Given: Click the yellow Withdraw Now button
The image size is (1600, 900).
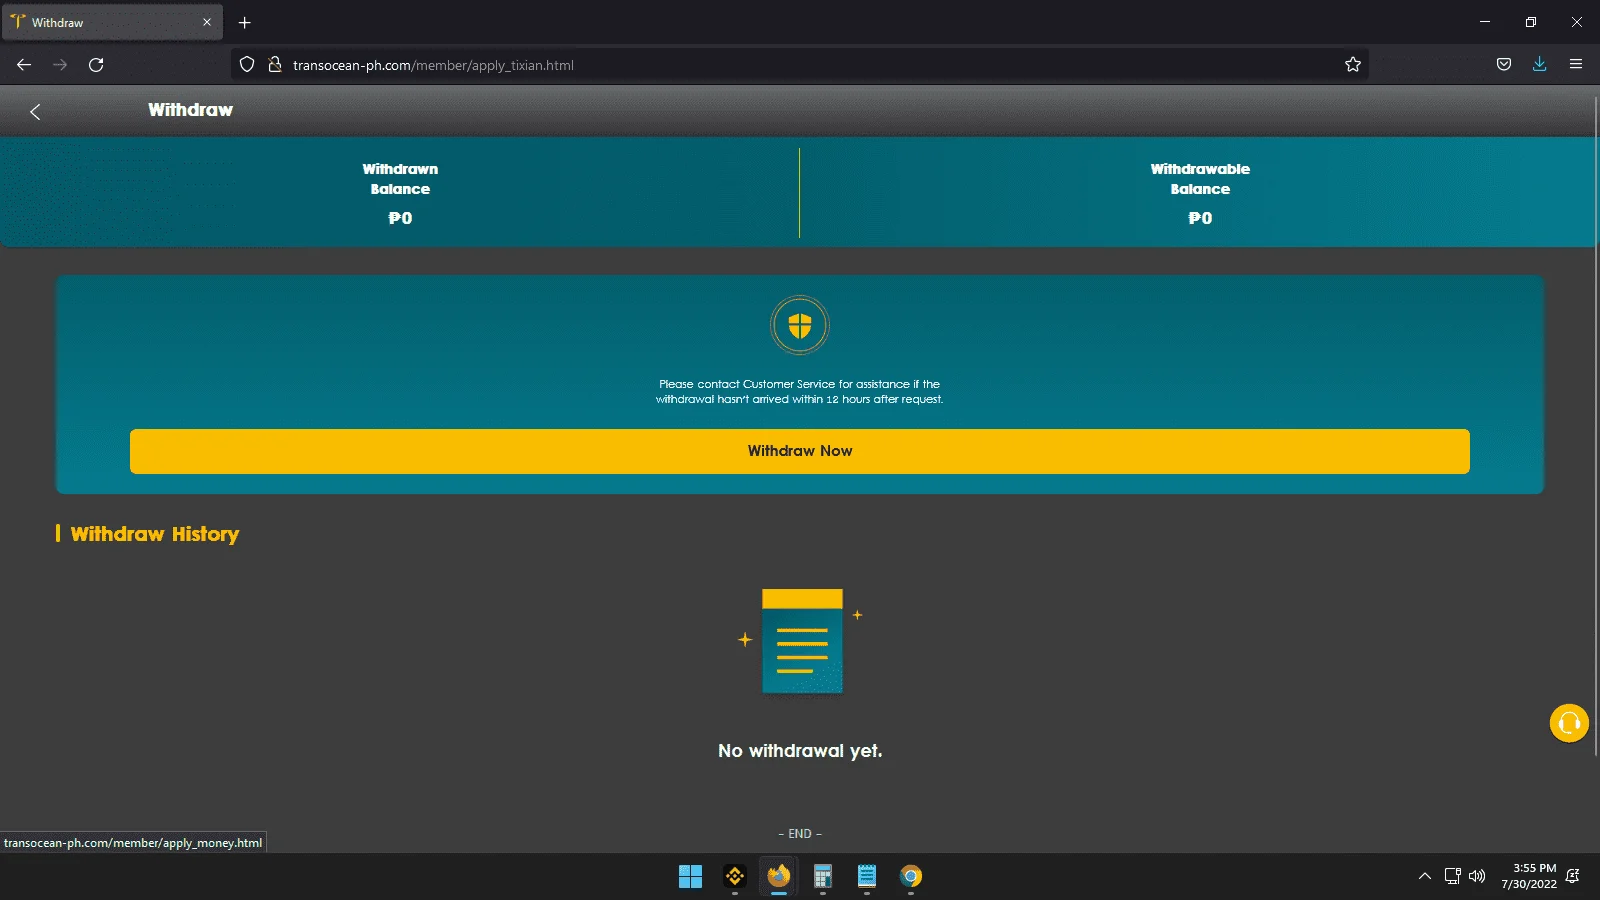Looking at the screenshot, I should point(800,451).
